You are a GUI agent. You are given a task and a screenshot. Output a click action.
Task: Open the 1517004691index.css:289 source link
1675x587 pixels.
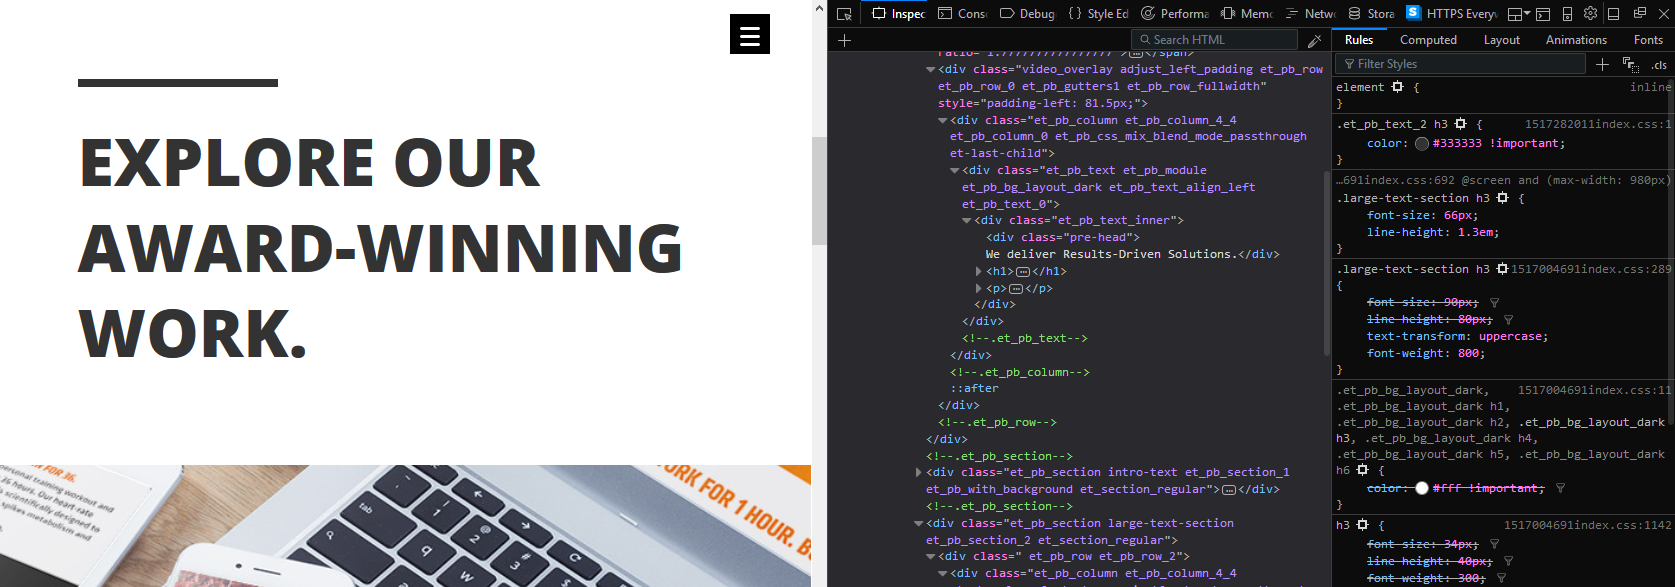pyautogui.click(x=1590, y=269)
